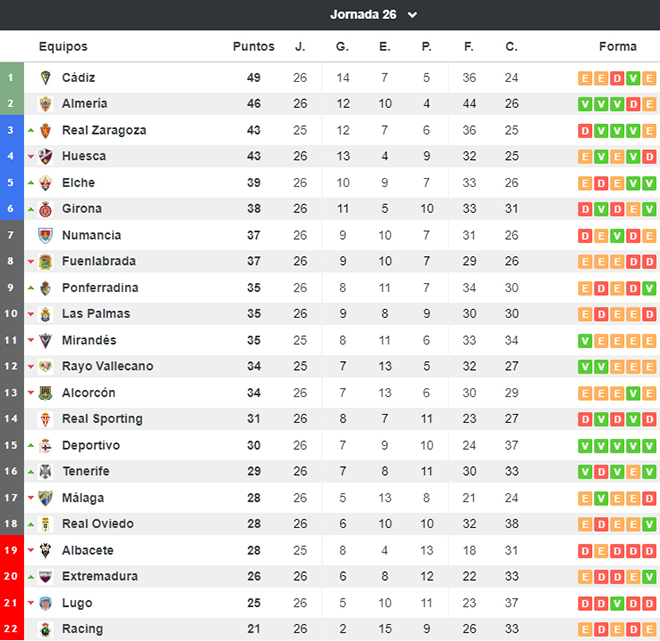Click the chevron next to Jornada 26
Image resolution: width=660 pixels, height=641 pixels.
tap(412, 15)
